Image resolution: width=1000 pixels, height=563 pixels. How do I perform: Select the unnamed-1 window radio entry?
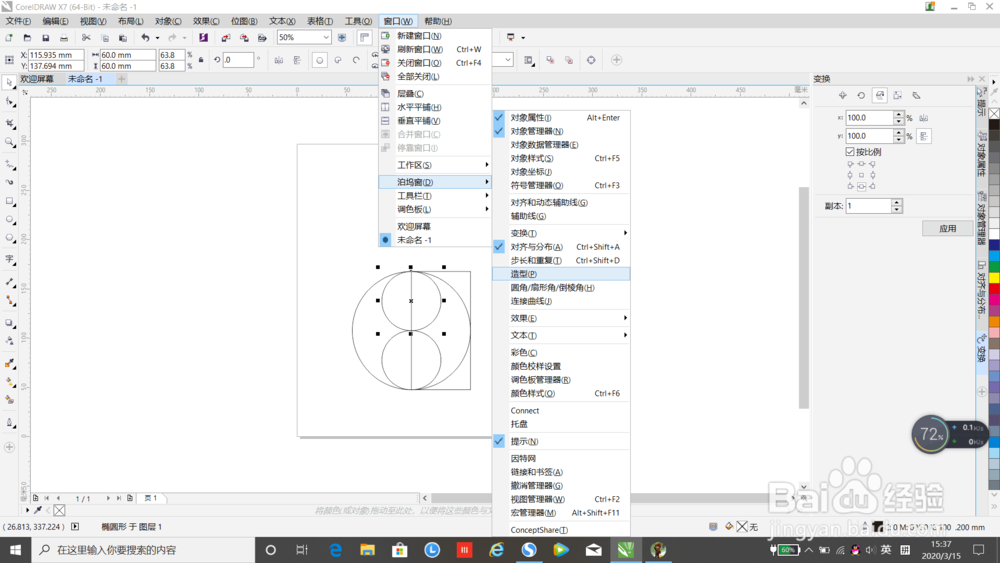pyautogui.click(x=385, y=240)
